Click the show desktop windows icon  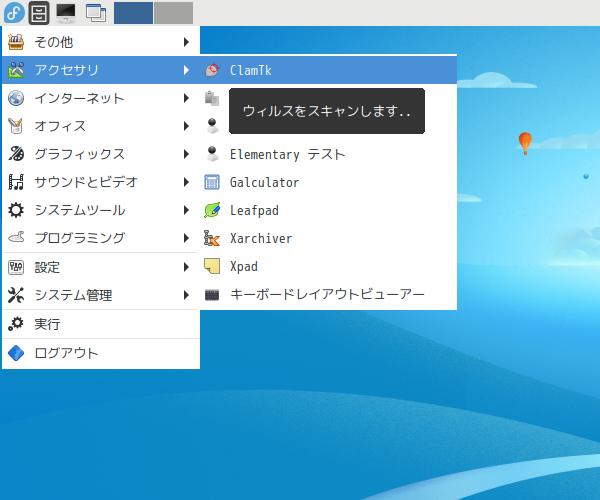click(96, 13)
